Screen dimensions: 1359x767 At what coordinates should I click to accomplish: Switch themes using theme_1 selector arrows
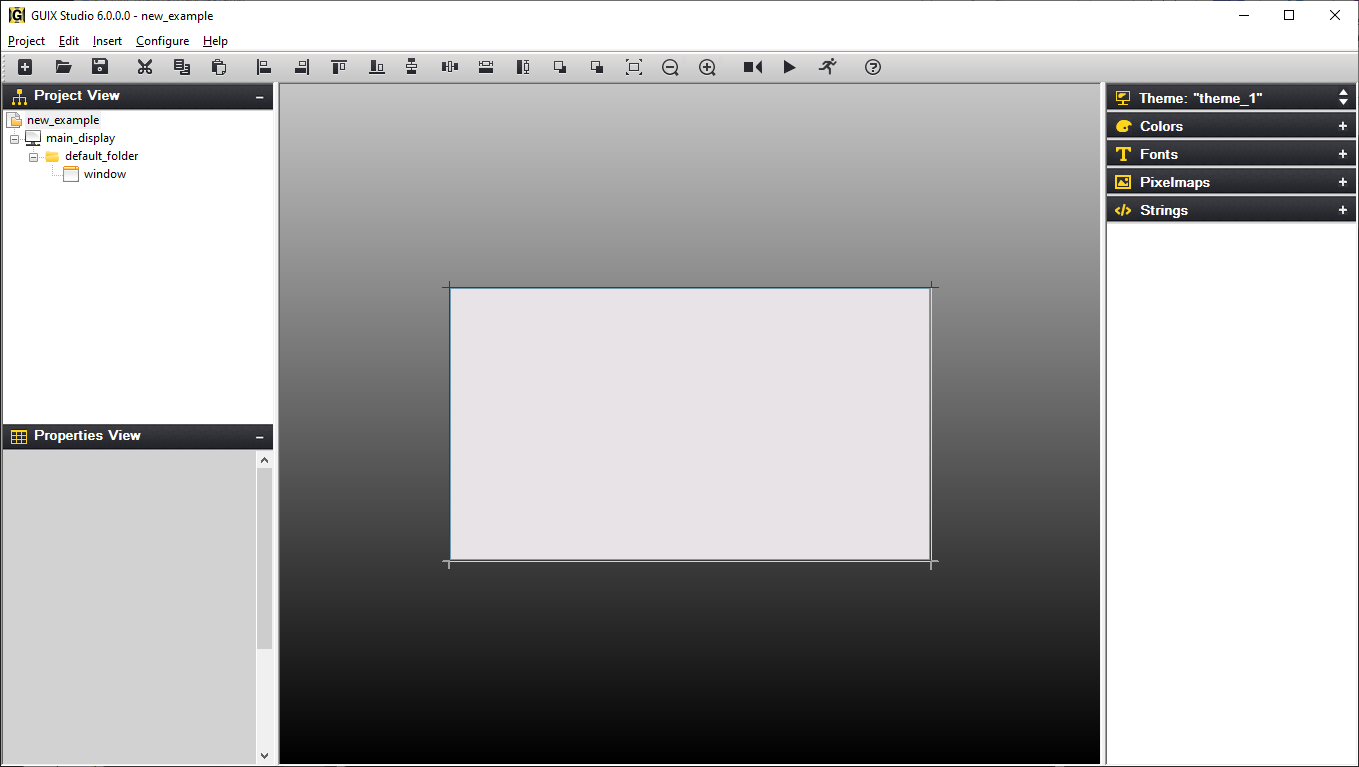(1342, 97)
